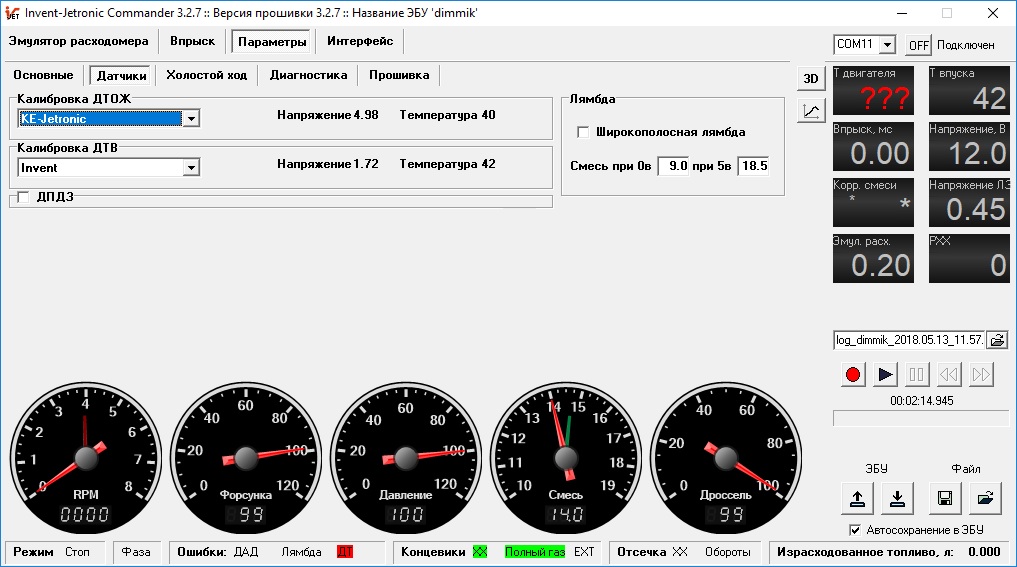Expand Калибровка ДТВ Invent dropdown
This screenshot has height=567, width=1017.
[x=191, y=168]
